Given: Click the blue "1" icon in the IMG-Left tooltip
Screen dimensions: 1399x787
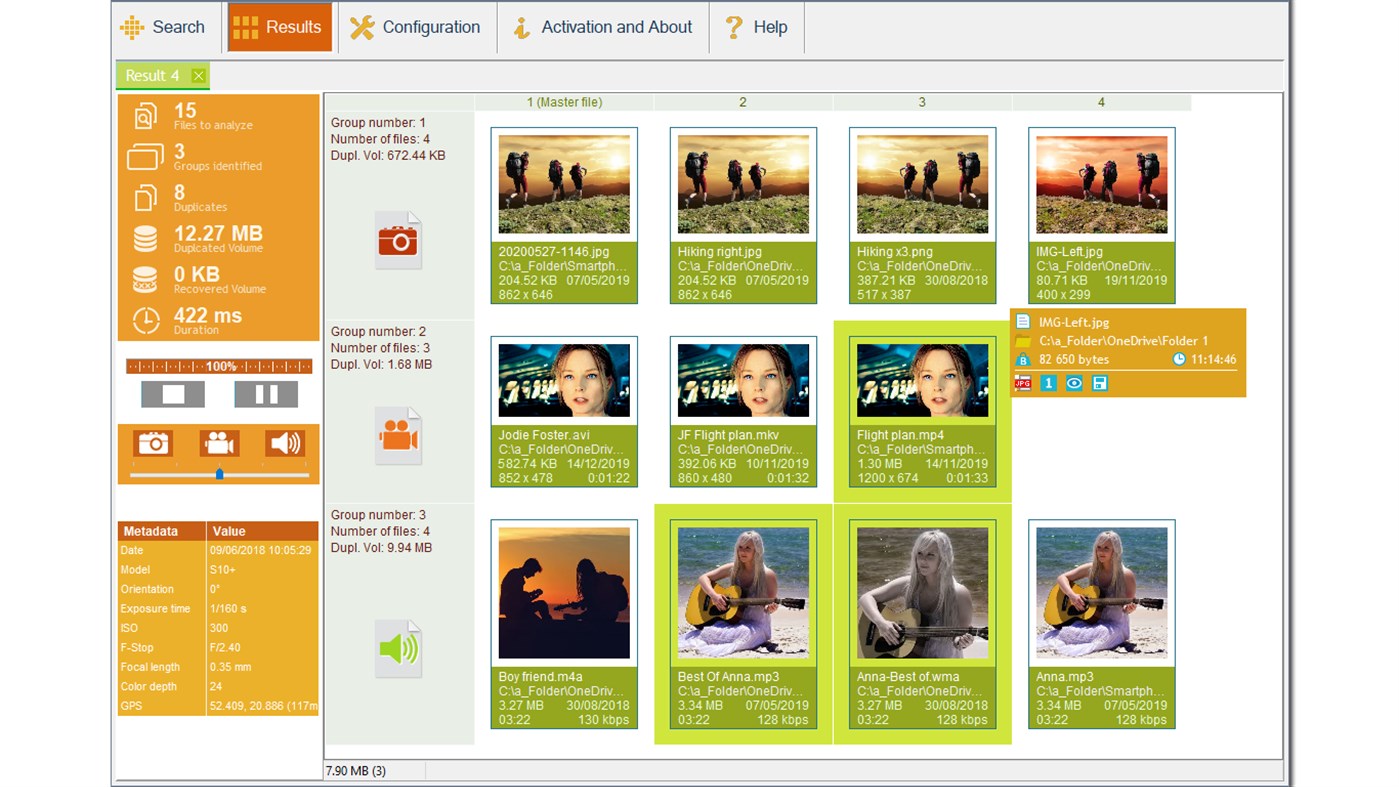Looking at the screenshot, I should point(1048,382).
